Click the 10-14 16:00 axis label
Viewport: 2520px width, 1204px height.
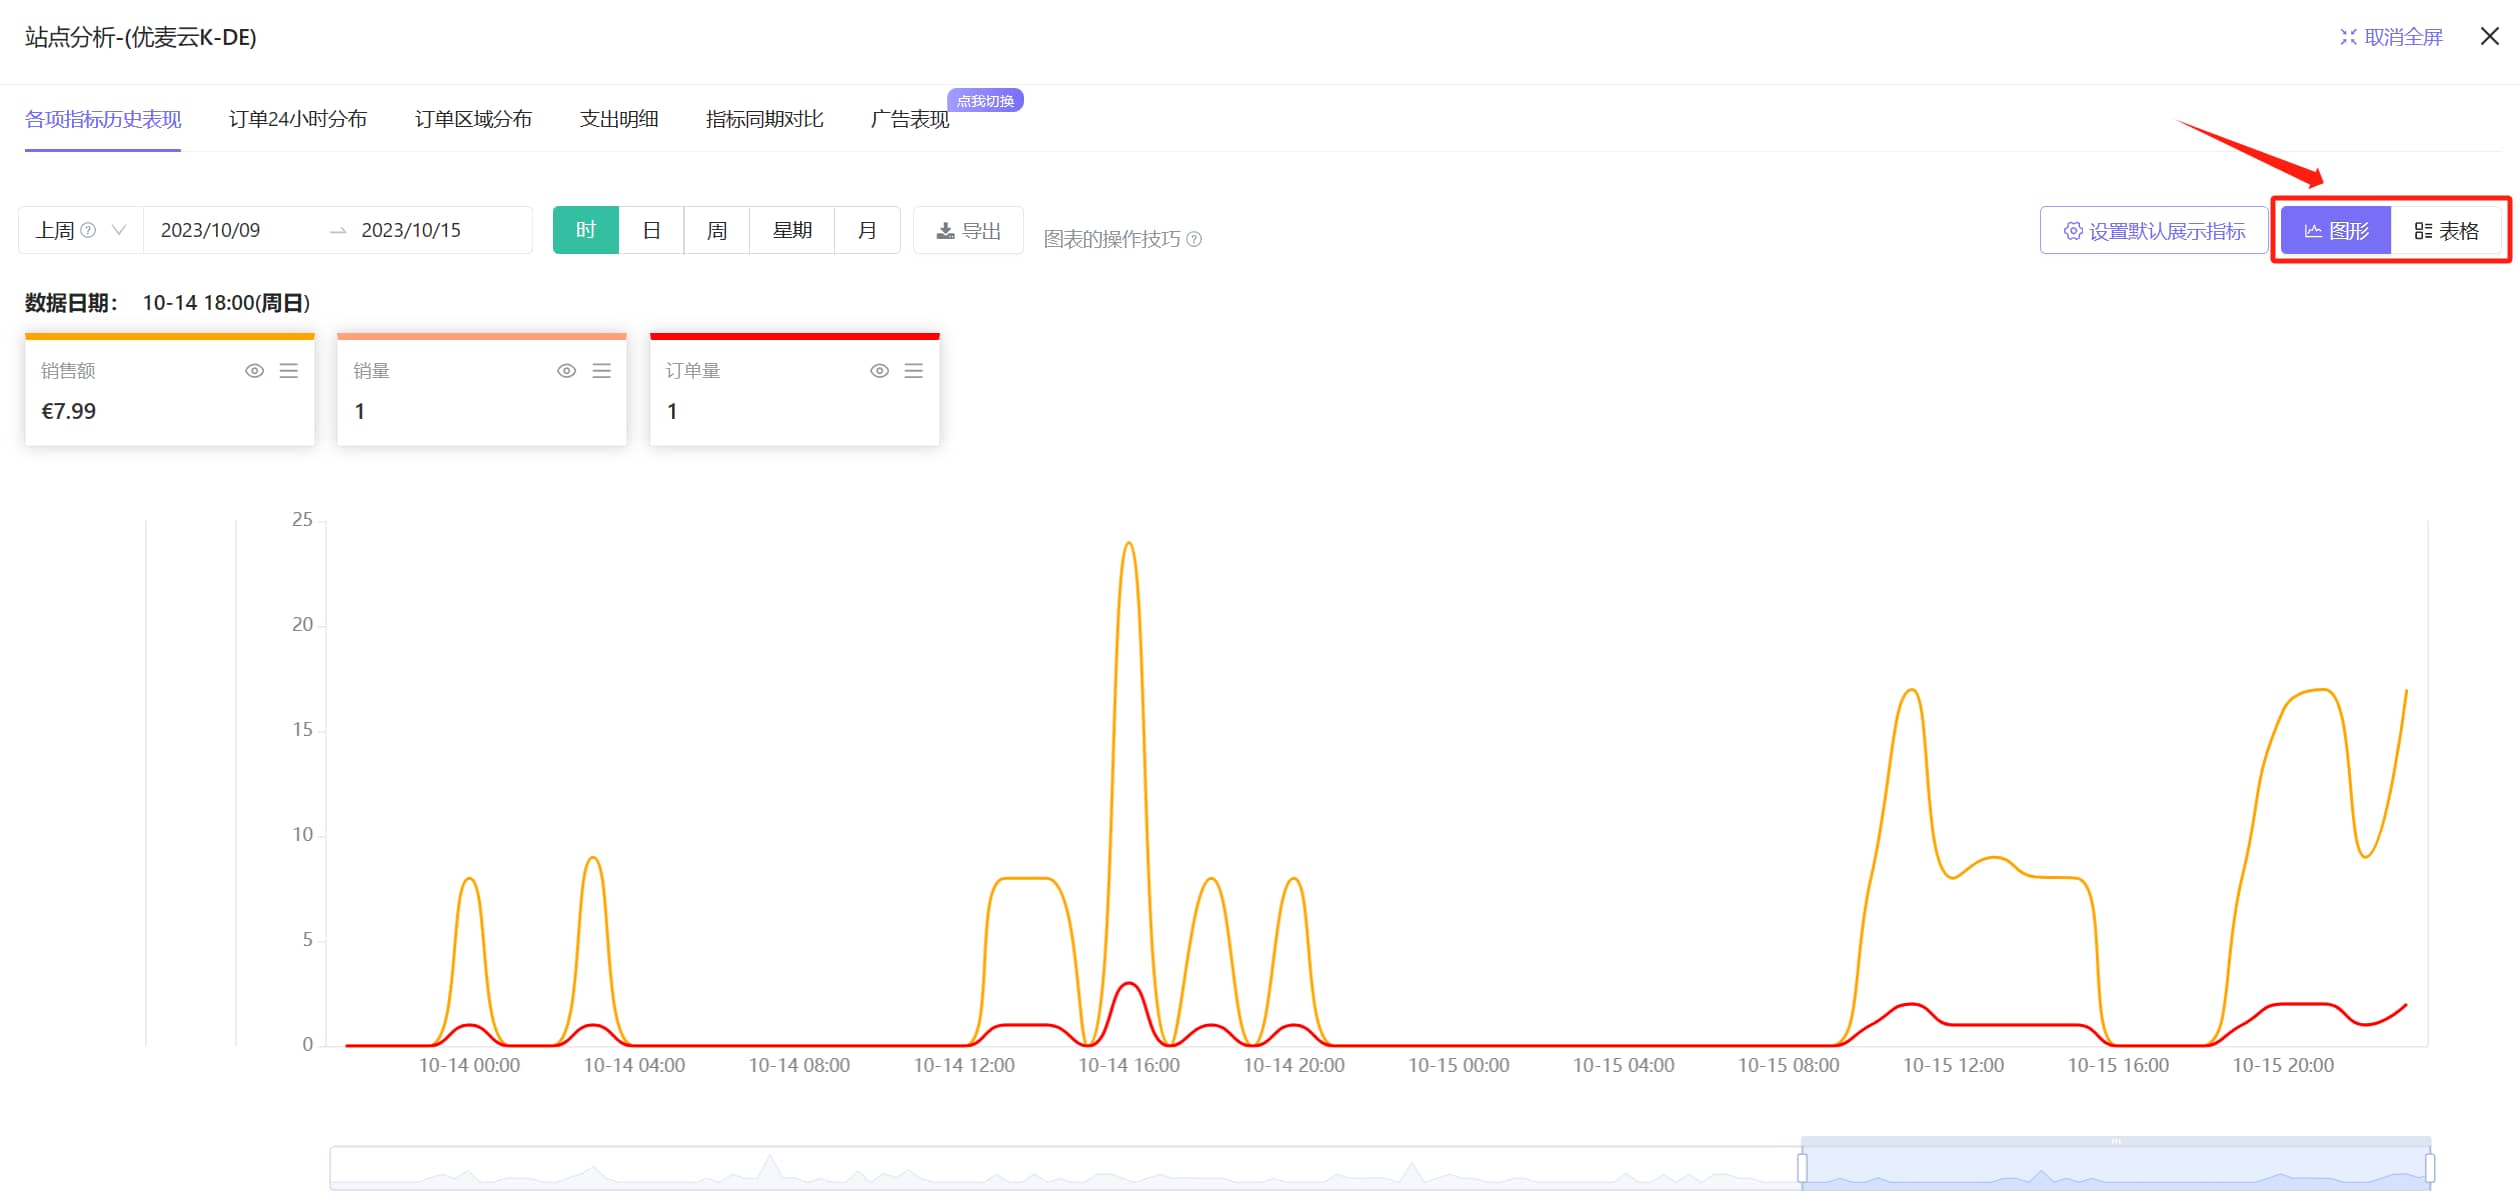pyautogui.click(x=1129, y=1066)
